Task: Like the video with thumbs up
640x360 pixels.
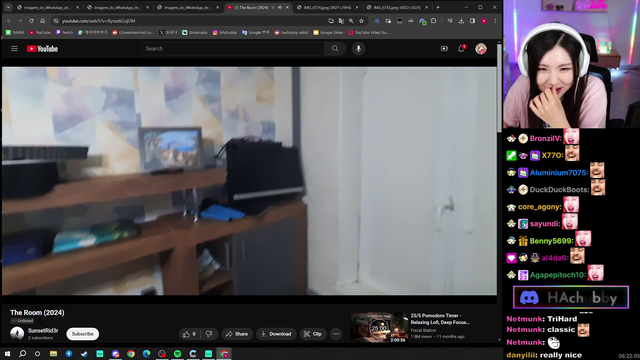Action: 189,334
